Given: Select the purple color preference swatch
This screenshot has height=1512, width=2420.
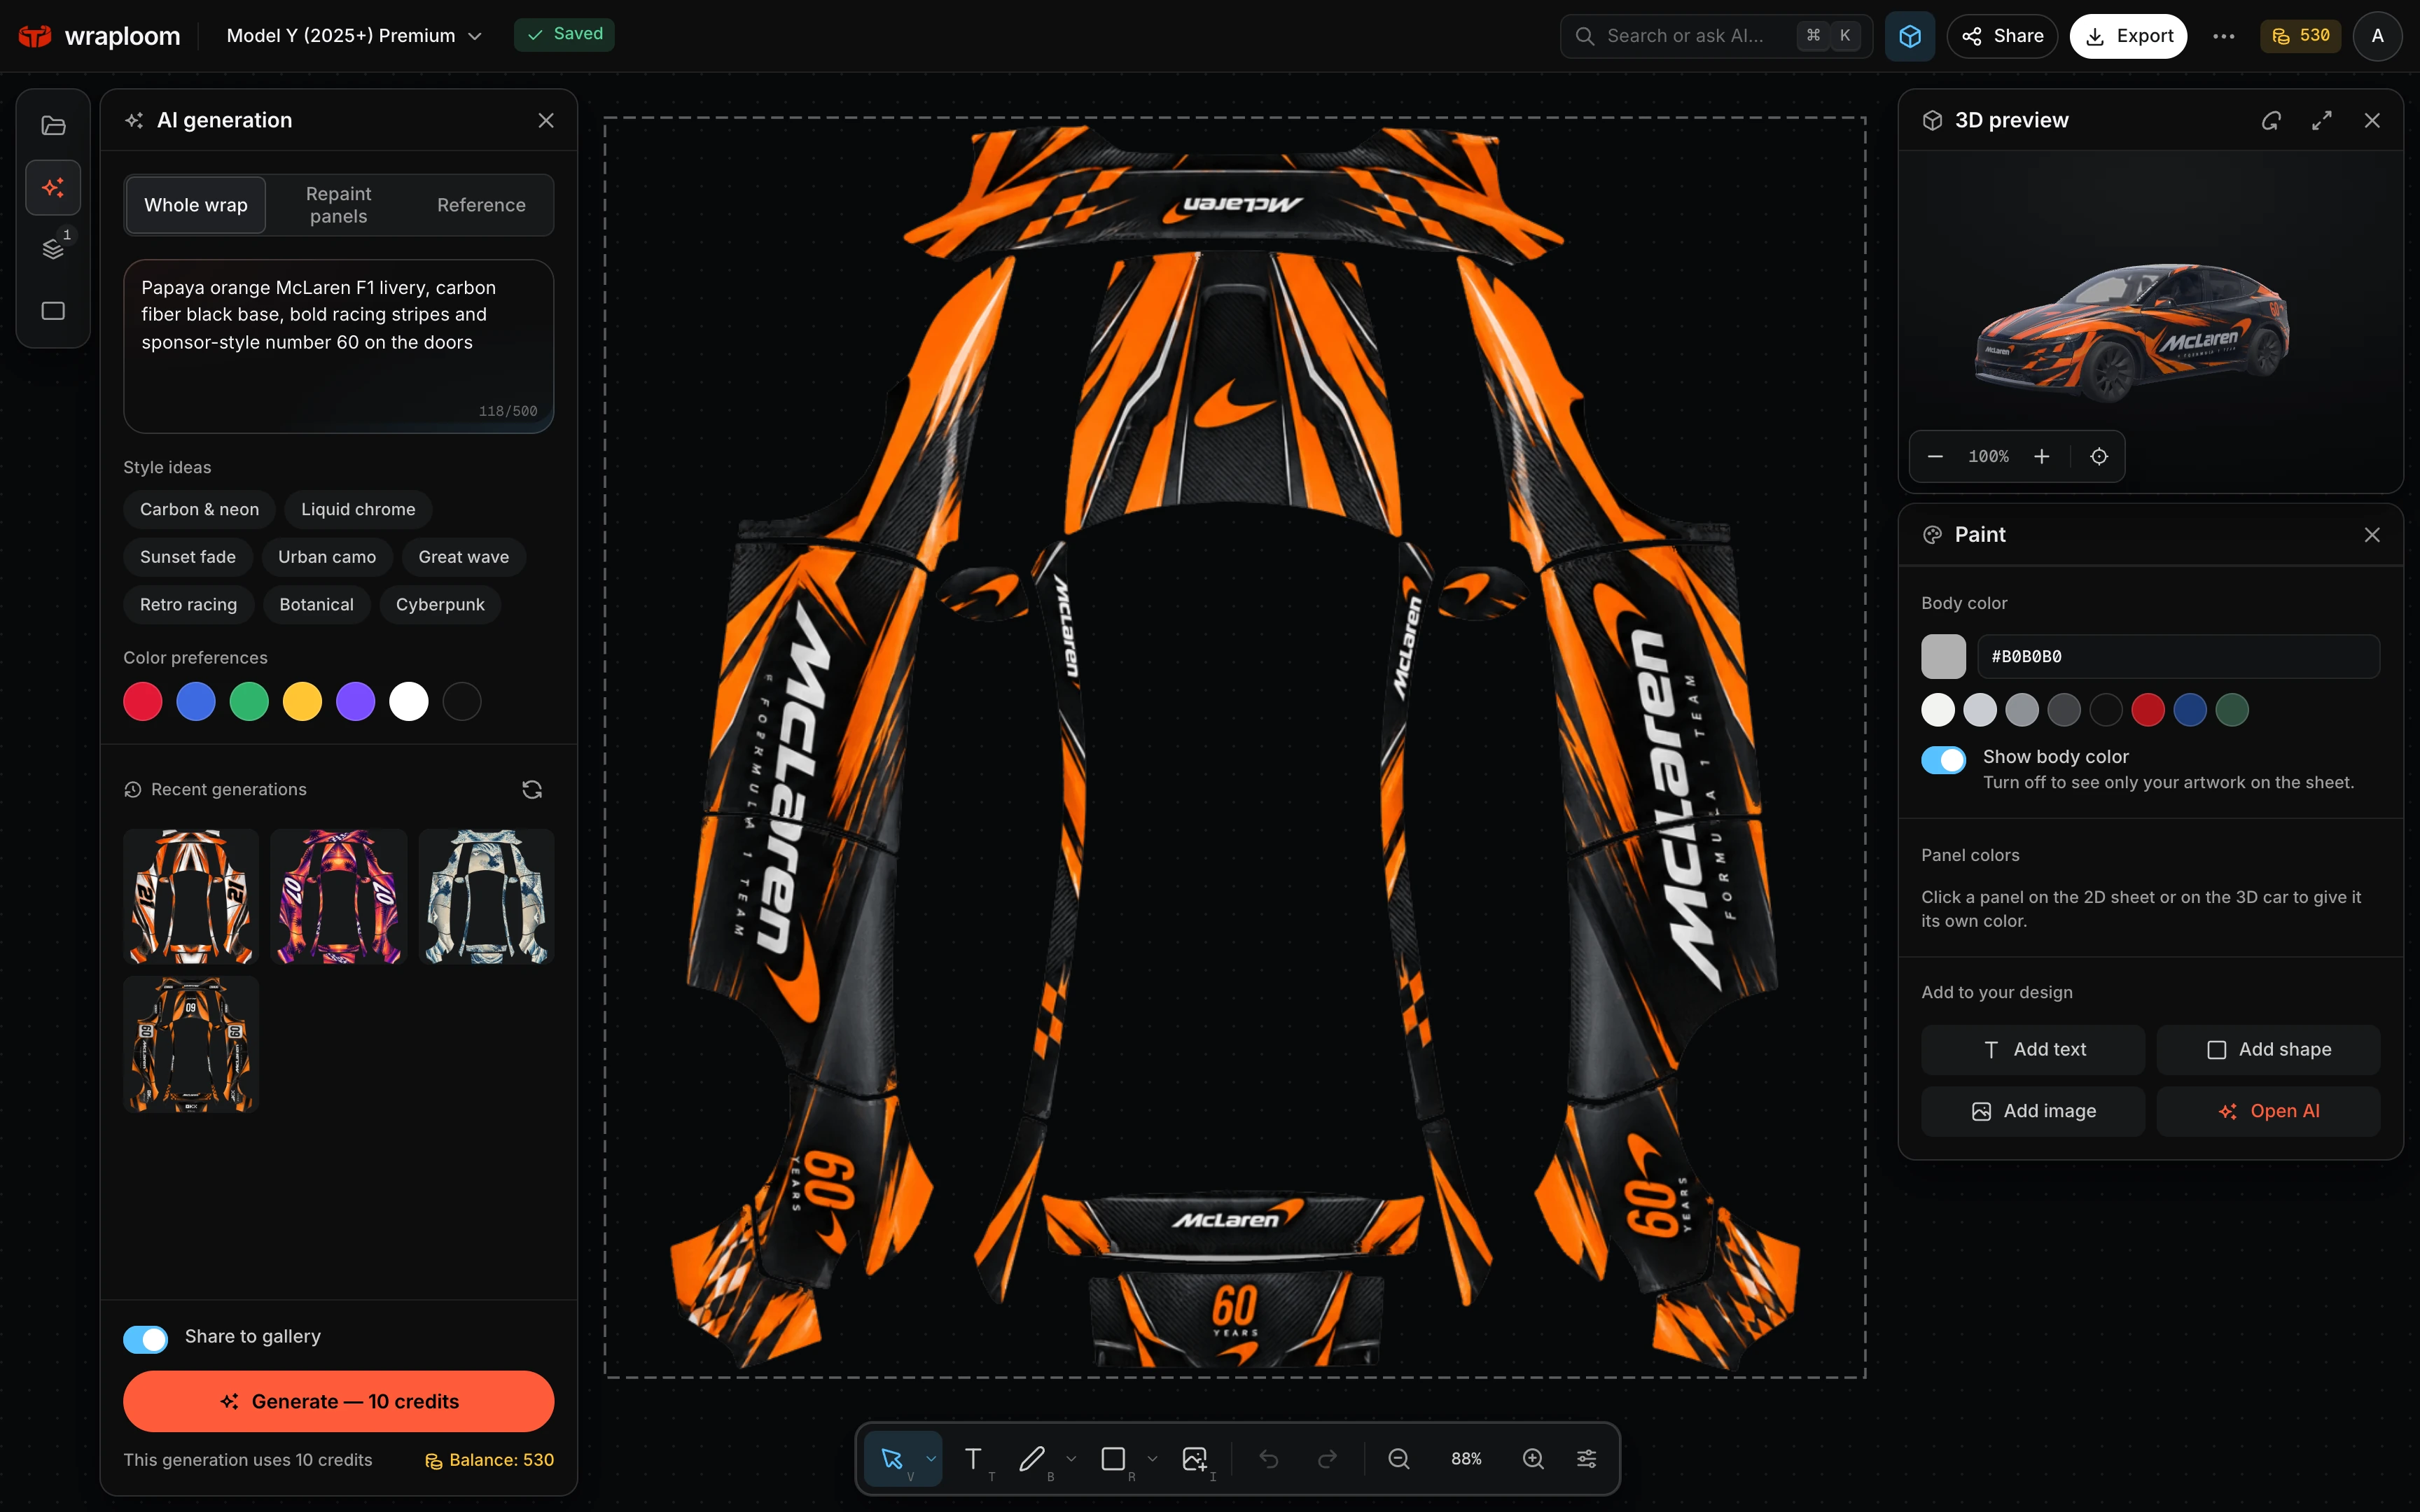Looking at the screenshot, I should (356, 702).
